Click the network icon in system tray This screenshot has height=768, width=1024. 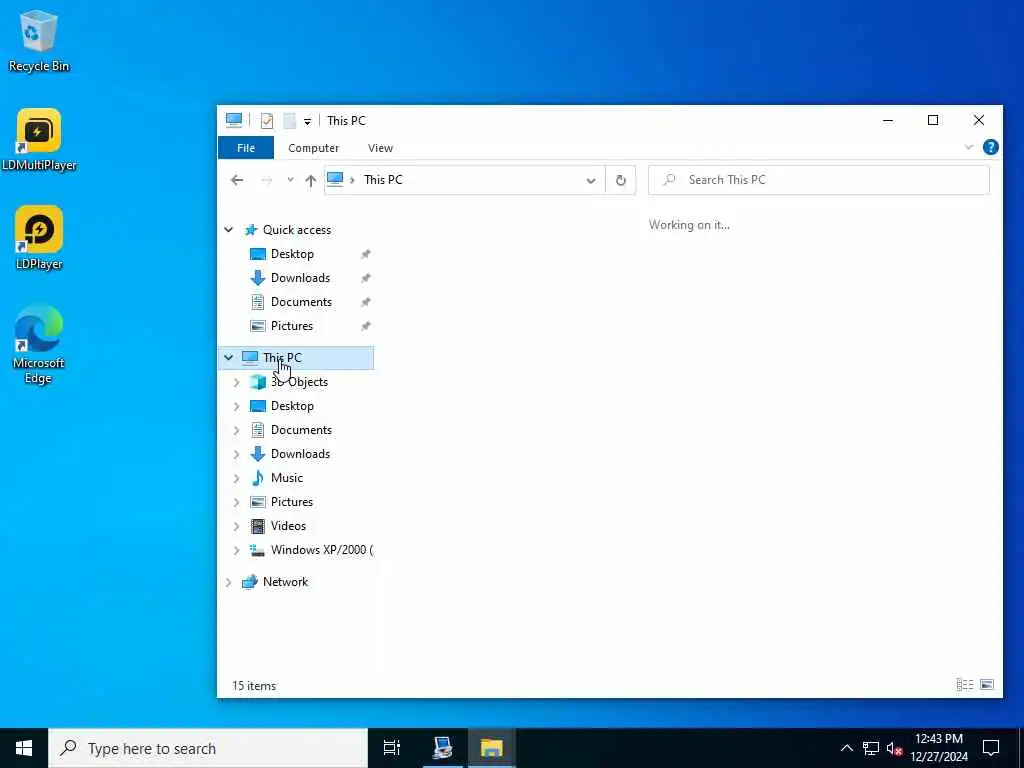[871, 748]
